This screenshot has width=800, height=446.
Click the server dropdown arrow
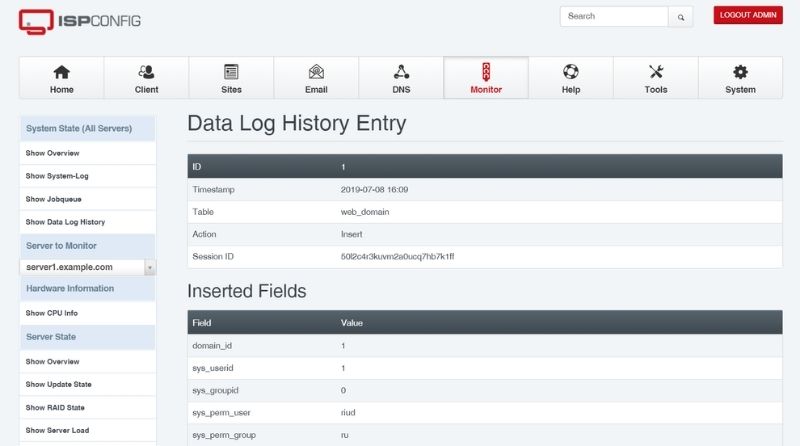click(150, 267)
